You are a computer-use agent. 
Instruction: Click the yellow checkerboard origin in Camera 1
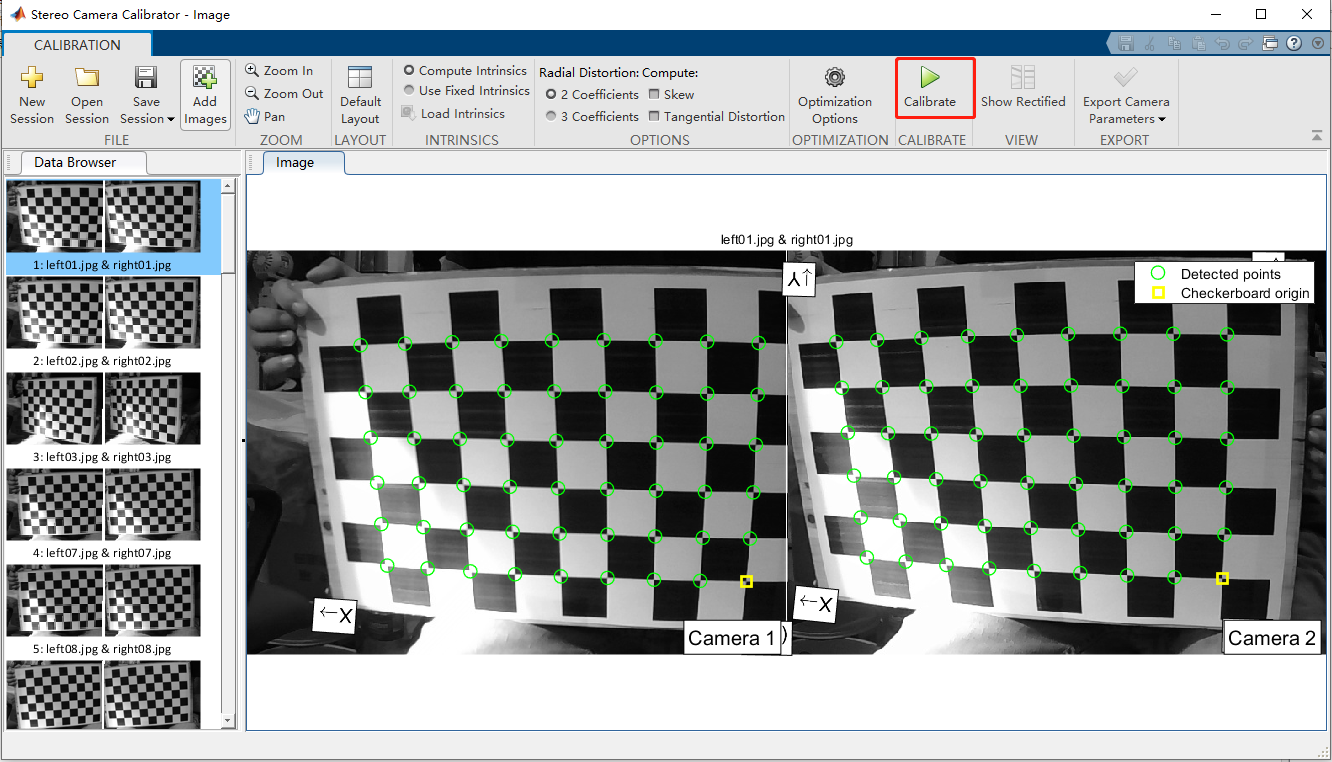746,581
